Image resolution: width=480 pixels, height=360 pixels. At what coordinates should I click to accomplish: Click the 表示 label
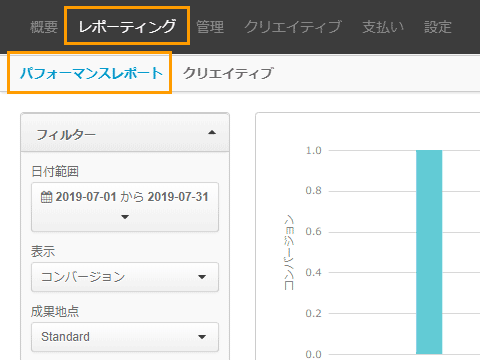[43, 251]
